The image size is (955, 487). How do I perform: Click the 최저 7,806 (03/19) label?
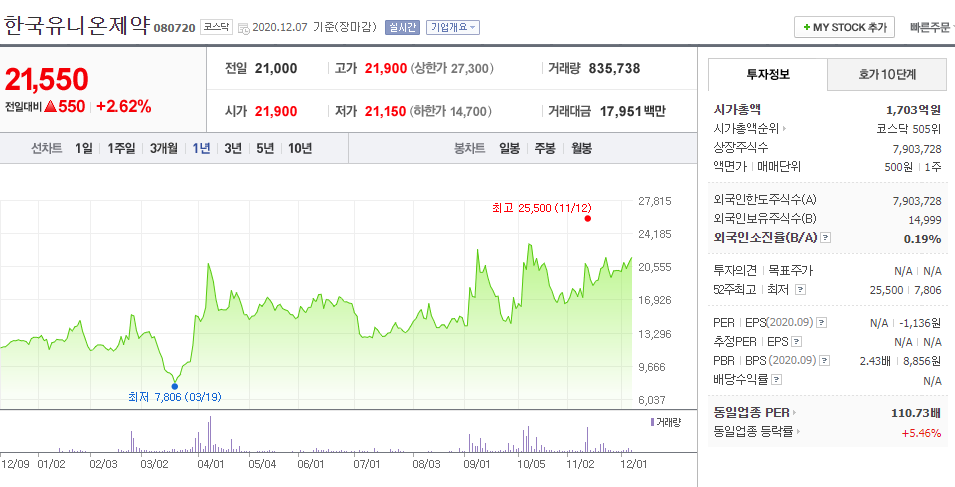[x=175, y=397]
